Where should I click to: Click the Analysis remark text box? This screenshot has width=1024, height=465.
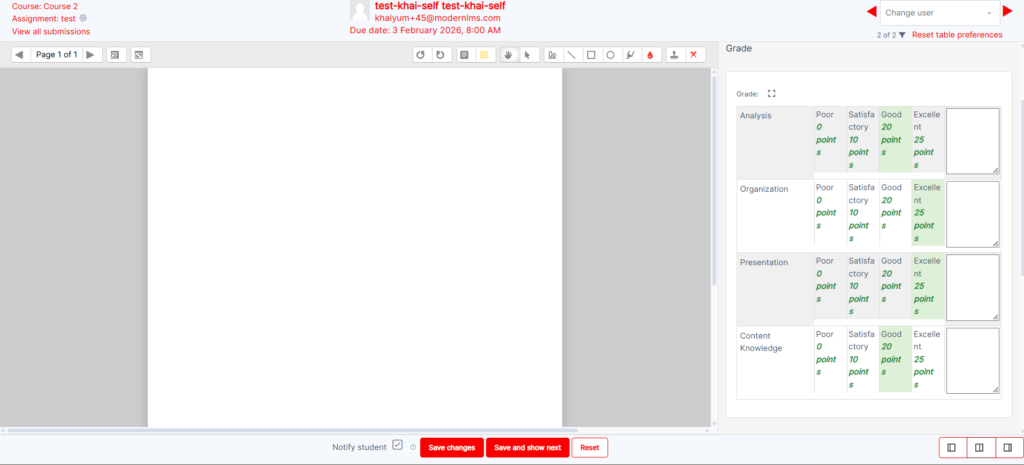point(973,141)
